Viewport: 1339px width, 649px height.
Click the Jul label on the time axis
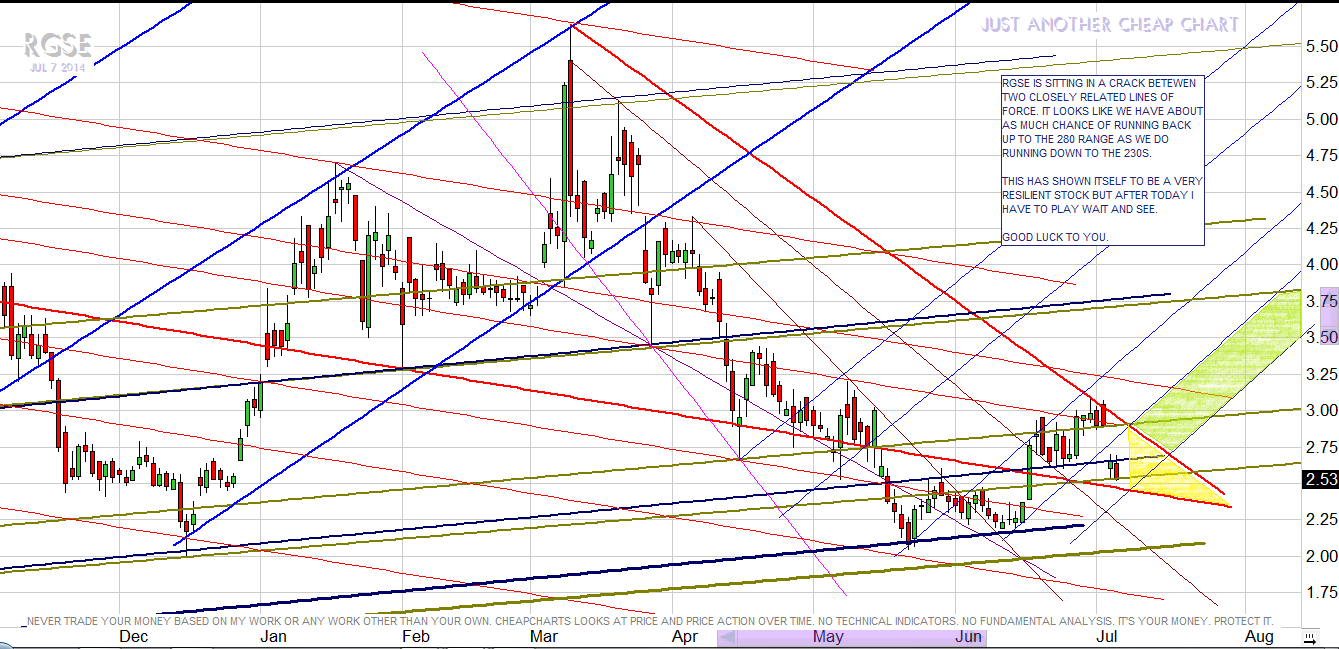pos(1106,637)
